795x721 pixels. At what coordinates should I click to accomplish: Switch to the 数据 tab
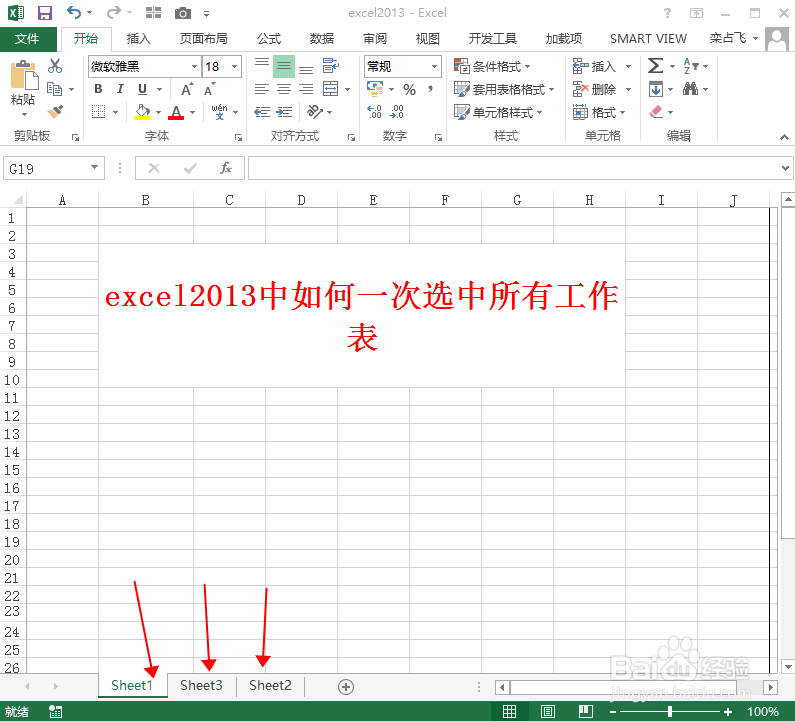coord(322,39)
